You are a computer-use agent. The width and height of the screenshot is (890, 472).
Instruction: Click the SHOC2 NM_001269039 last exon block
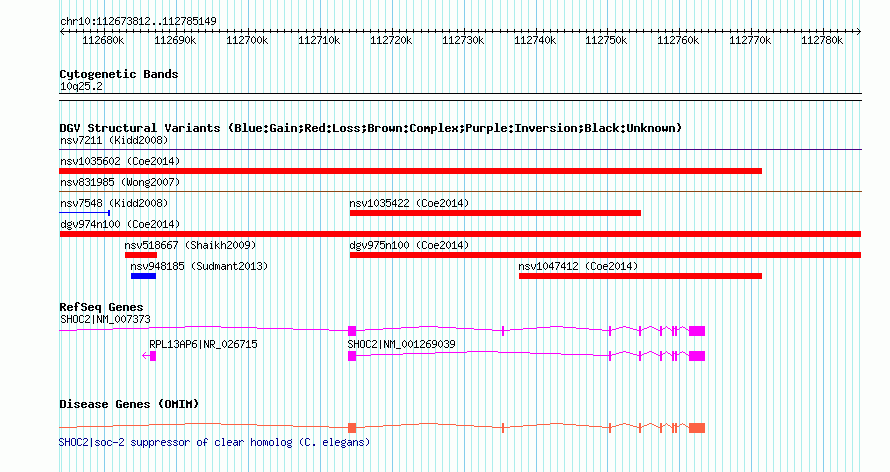697,356
